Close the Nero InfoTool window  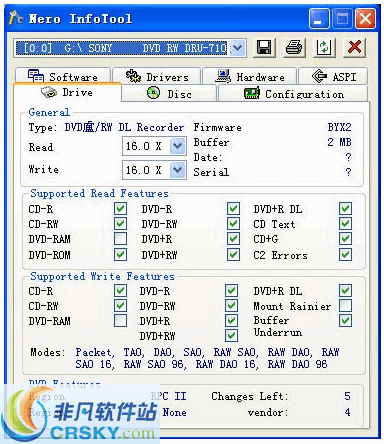[x=365, y=19]
